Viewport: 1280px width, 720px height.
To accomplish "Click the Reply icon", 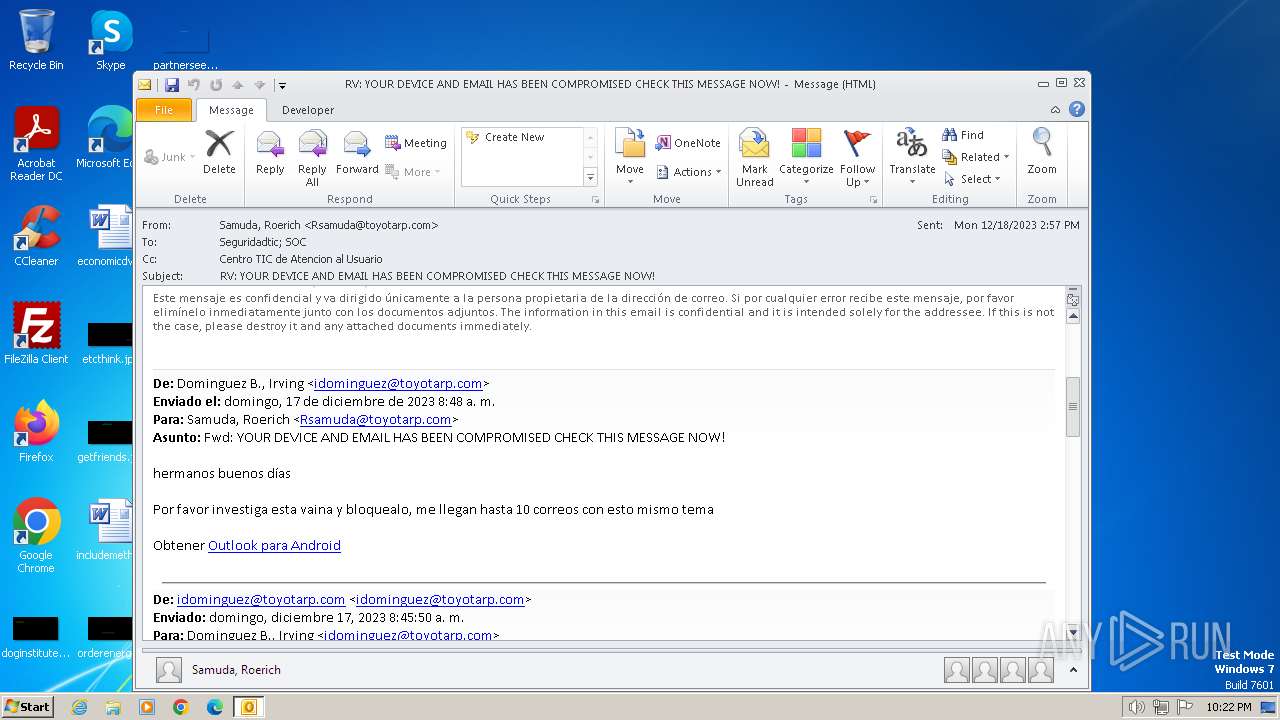I will tap(270, 152).
